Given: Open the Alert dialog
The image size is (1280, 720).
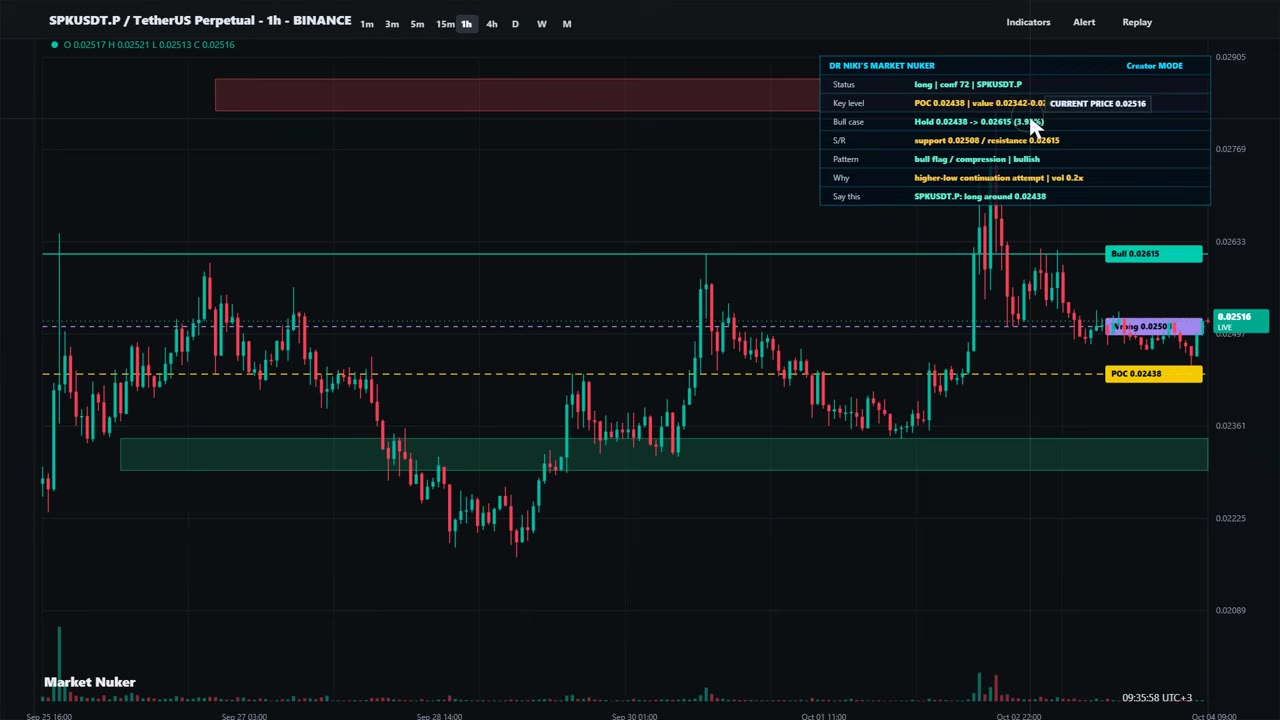Looking at the screenshot, I should pyautogui.click(x=1084, y=22).
